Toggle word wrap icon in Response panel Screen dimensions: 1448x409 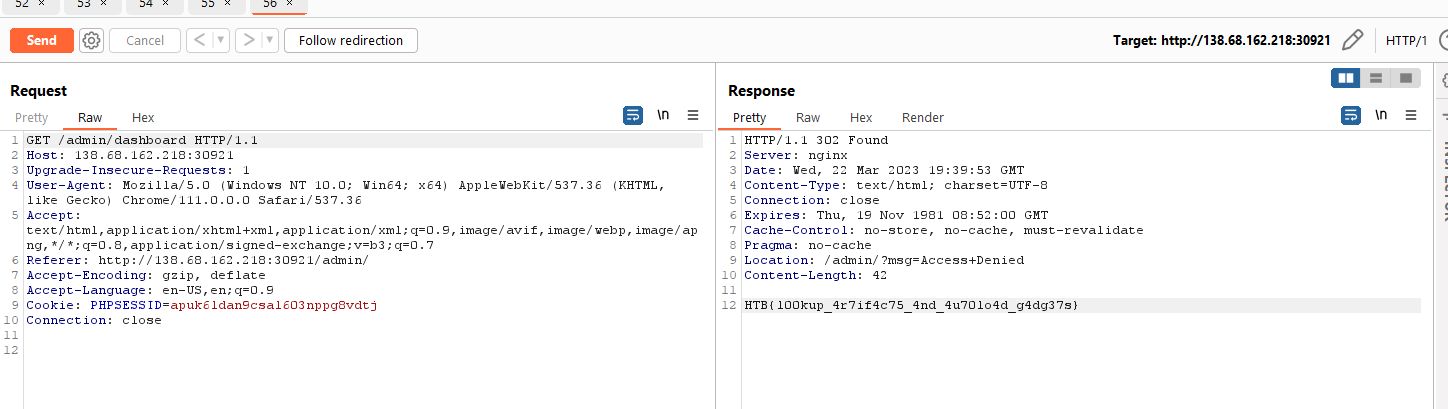click(1351, 116)
